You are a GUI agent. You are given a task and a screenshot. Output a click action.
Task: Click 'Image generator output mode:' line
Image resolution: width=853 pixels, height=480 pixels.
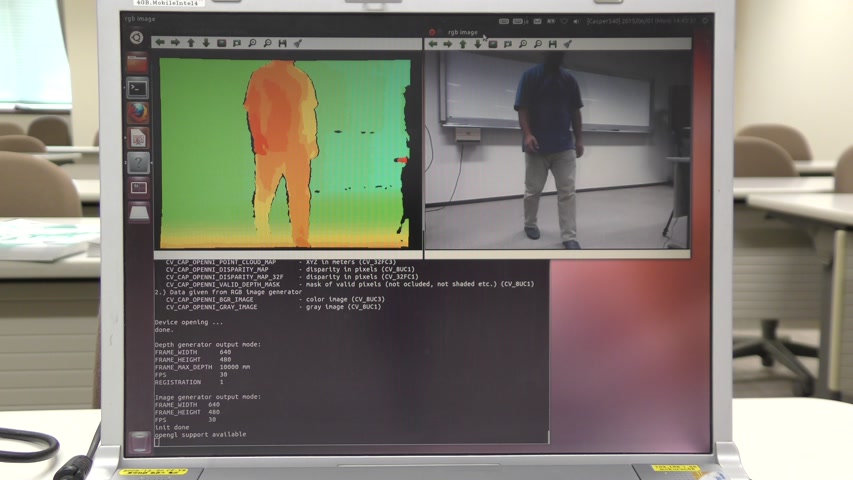(207, 397)
